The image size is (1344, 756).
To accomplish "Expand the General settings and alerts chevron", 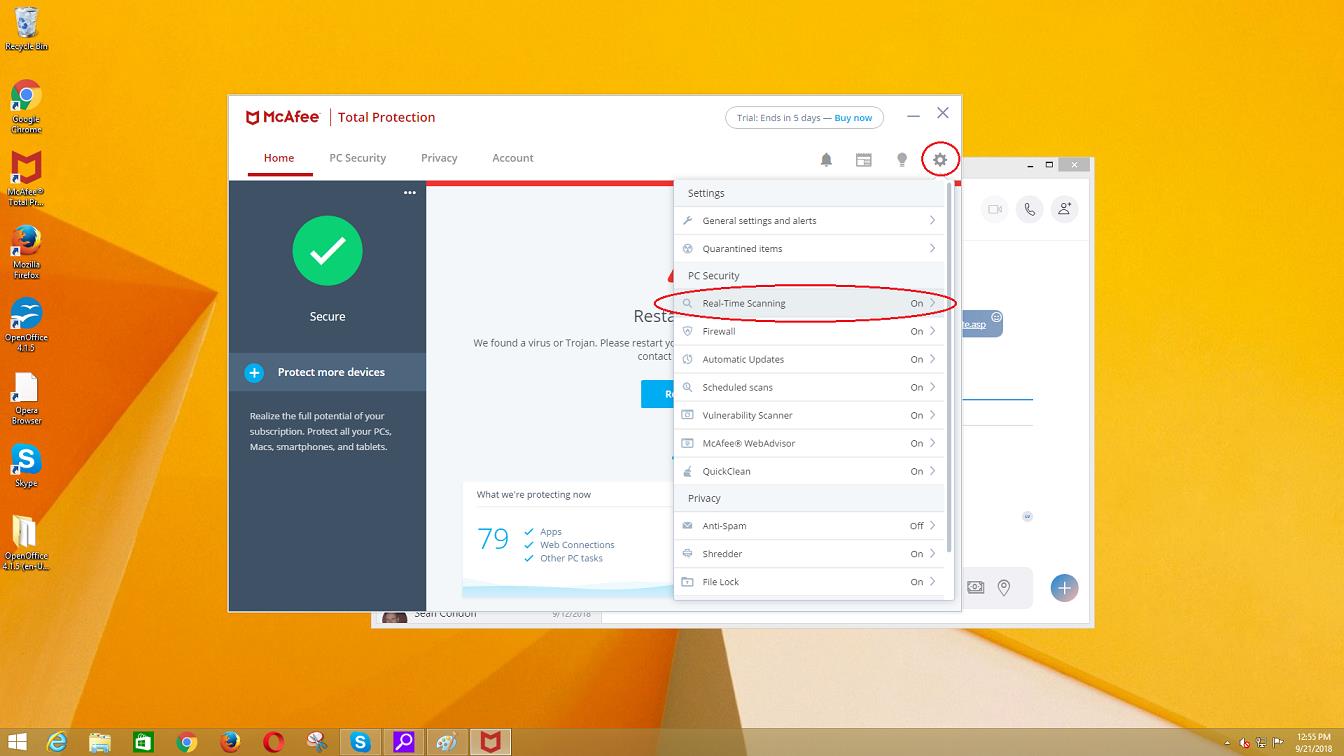I will 932,221.
